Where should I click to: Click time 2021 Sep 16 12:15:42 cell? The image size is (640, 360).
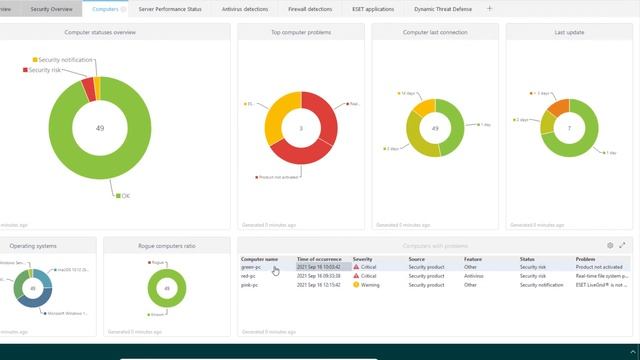click(318, 285)
